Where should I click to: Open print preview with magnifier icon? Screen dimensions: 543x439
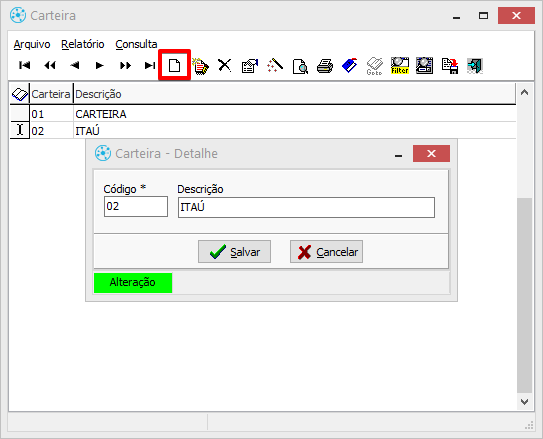(x=300, y=66)
